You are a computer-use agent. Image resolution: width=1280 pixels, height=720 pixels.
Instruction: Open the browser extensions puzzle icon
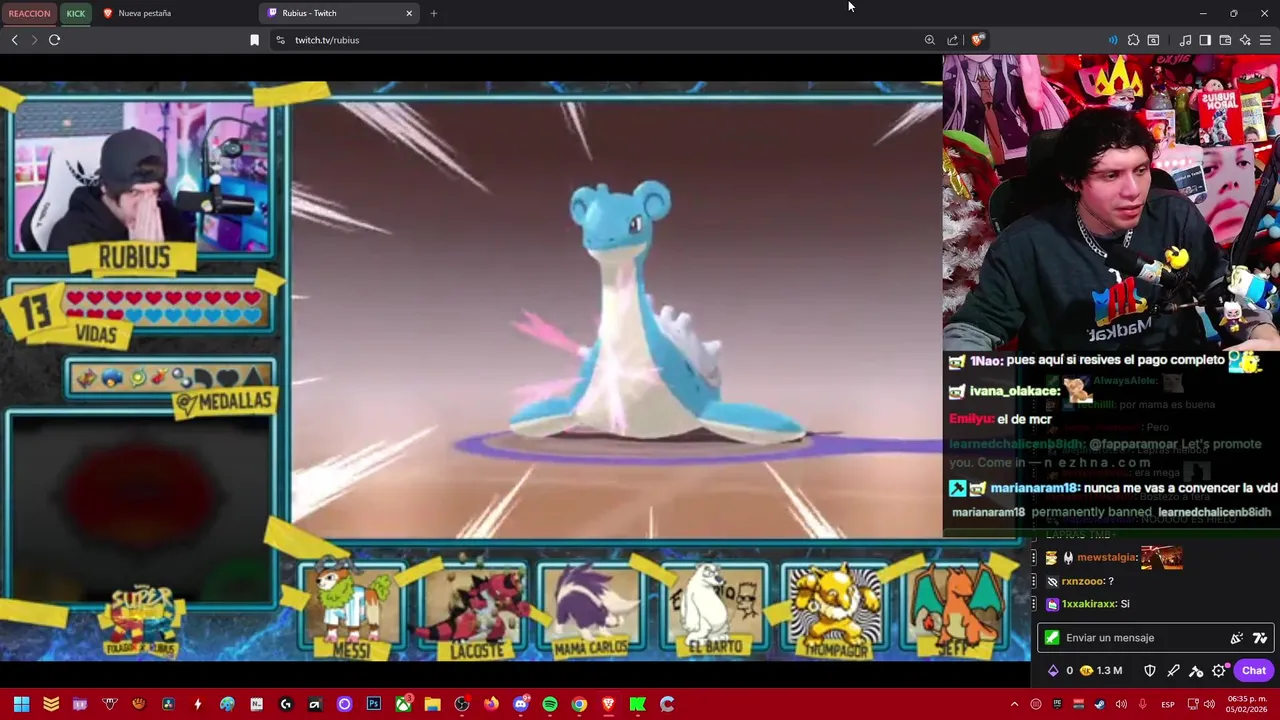tap(1133, 40)
